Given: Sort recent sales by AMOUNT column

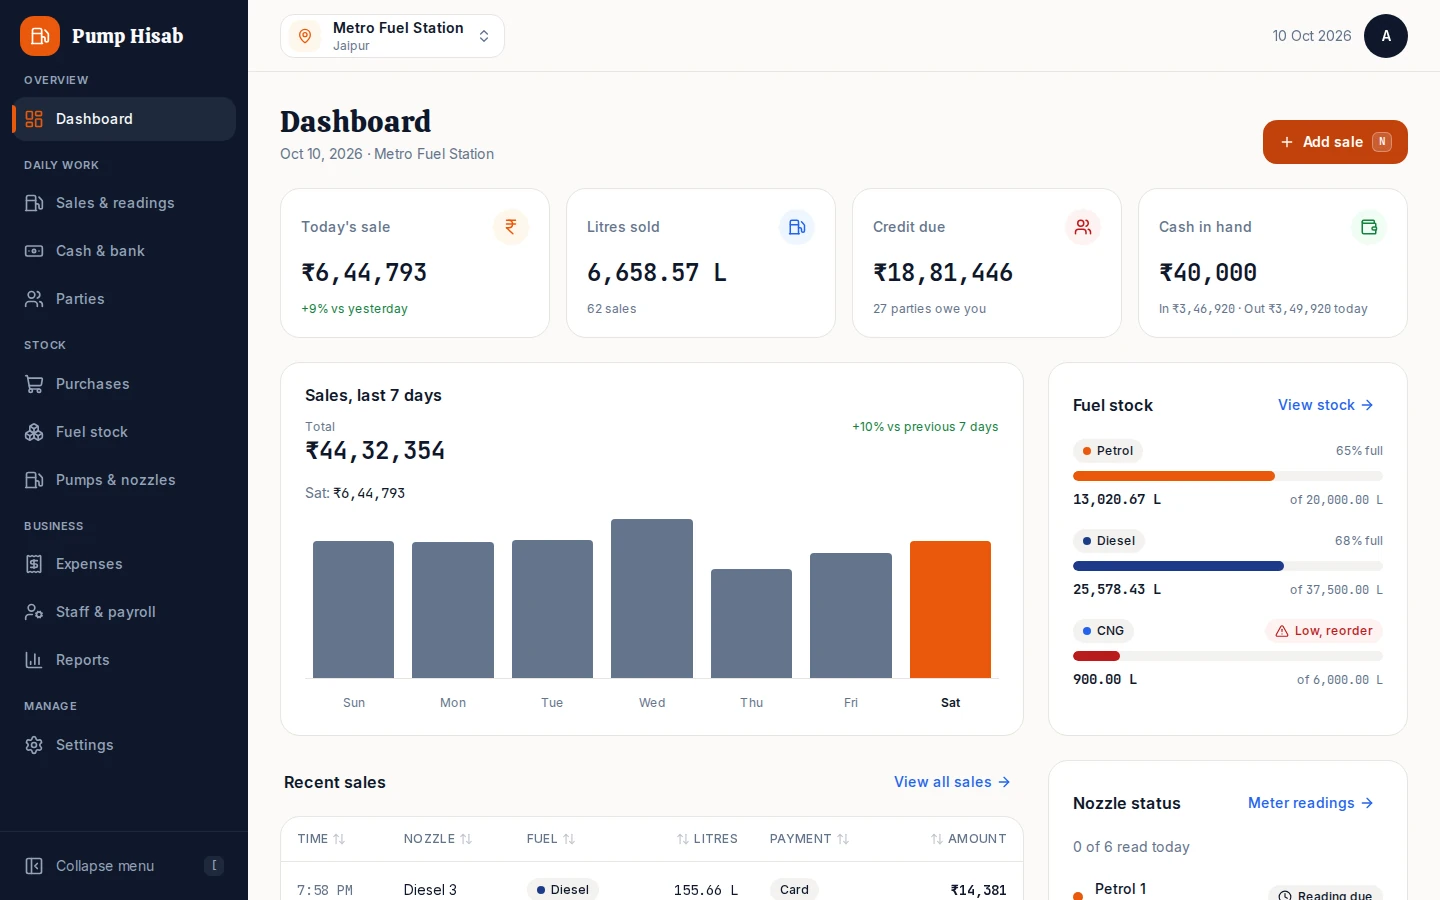Looking at the screenshot, I should pos(968,839).
